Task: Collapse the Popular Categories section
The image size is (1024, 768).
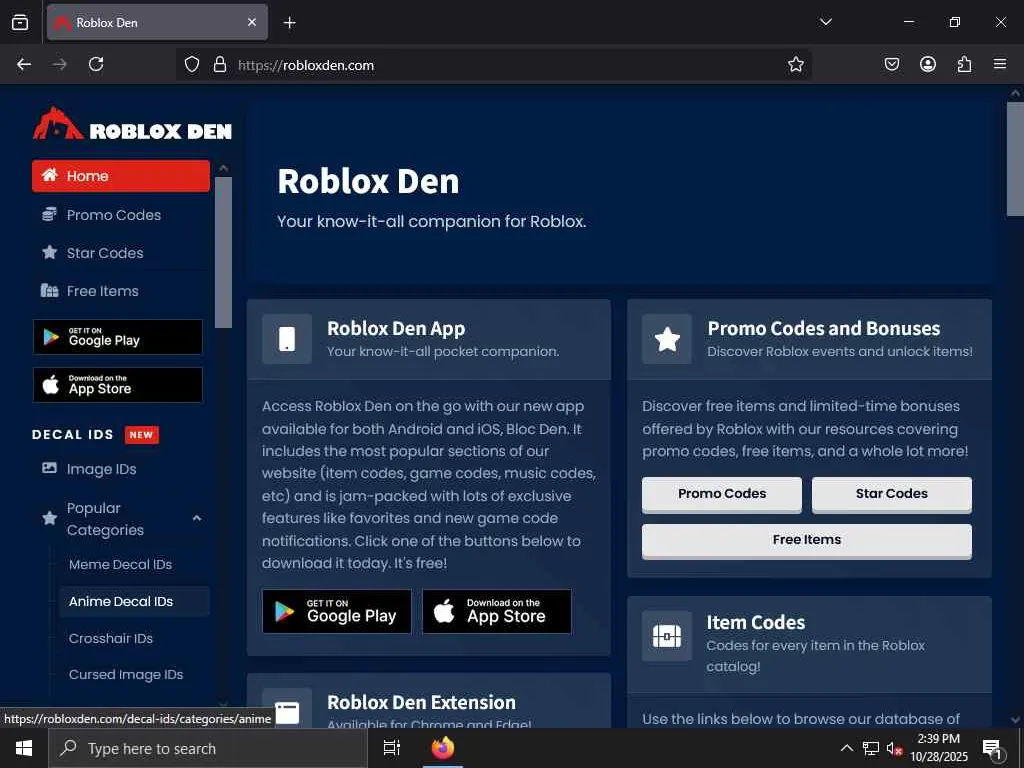Action: [197, 519]
